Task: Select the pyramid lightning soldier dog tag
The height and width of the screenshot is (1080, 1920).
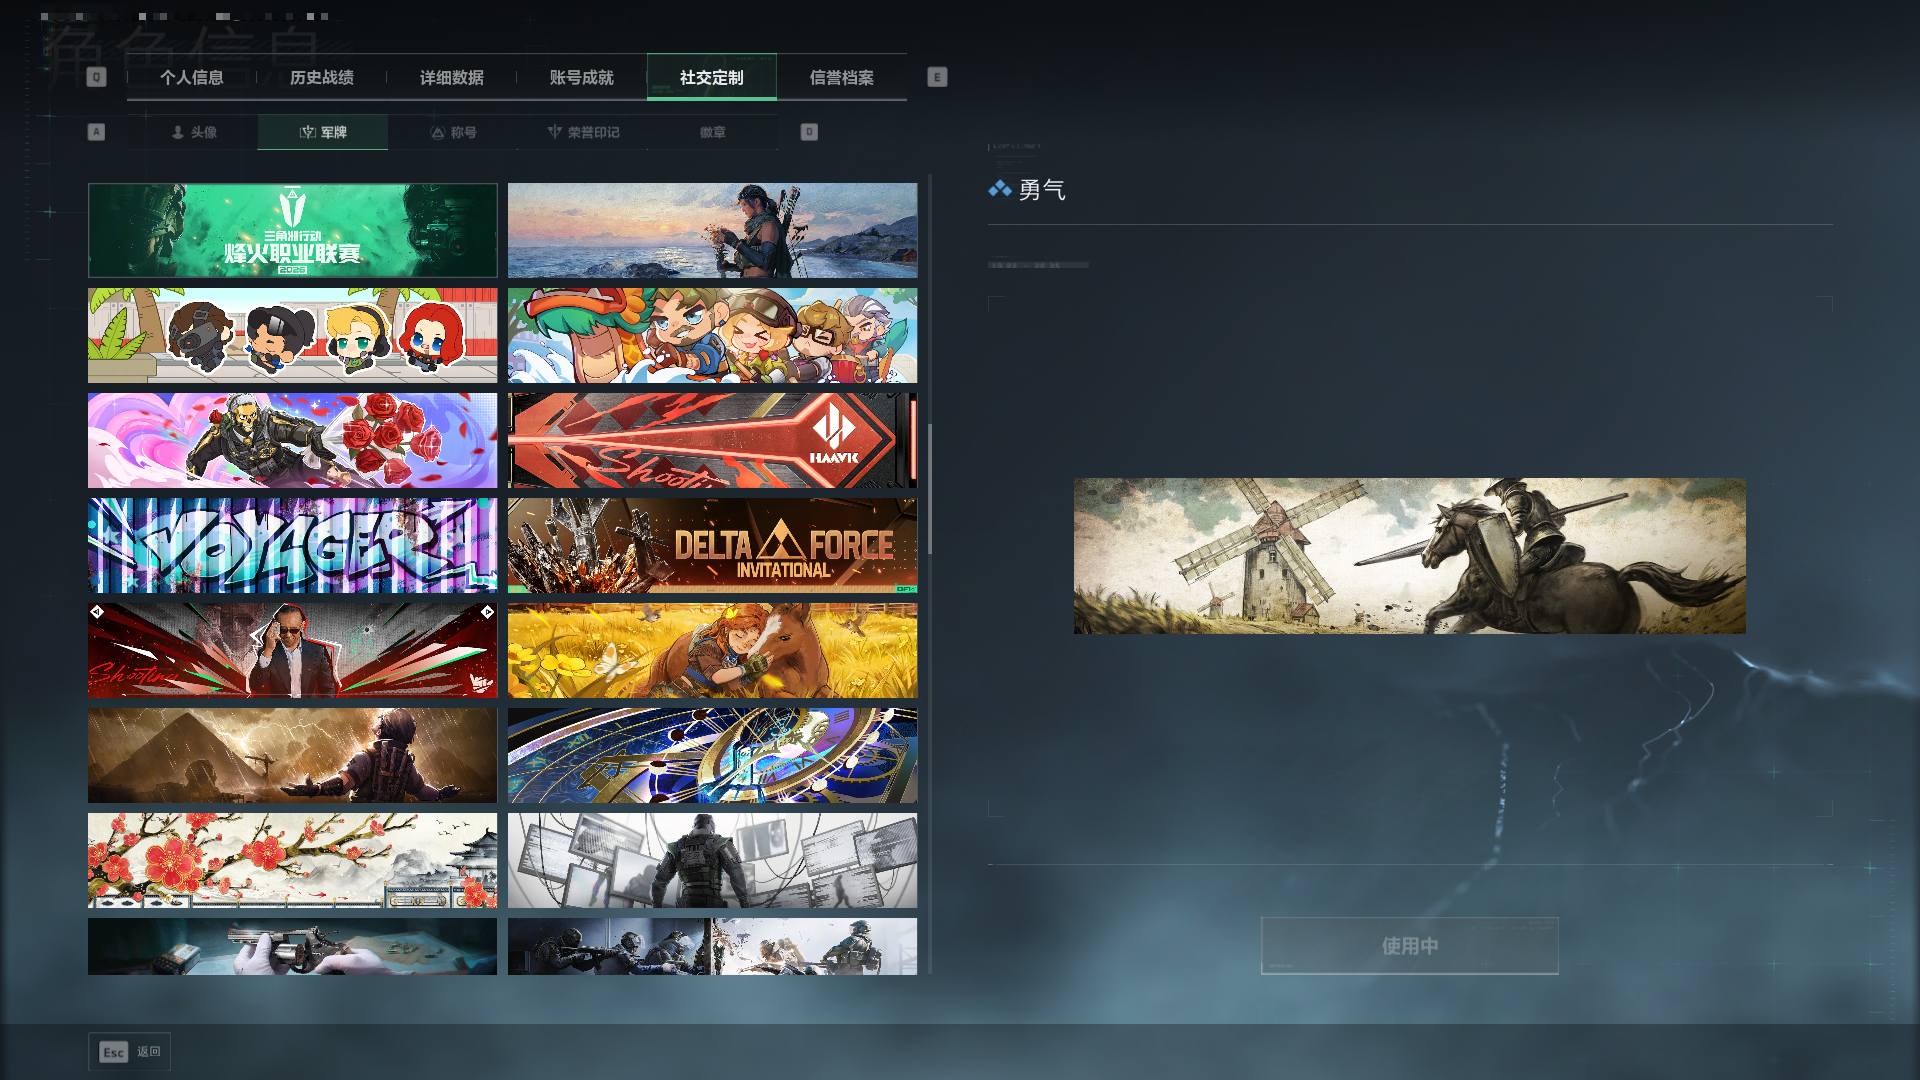Action: tap(292, 755)
